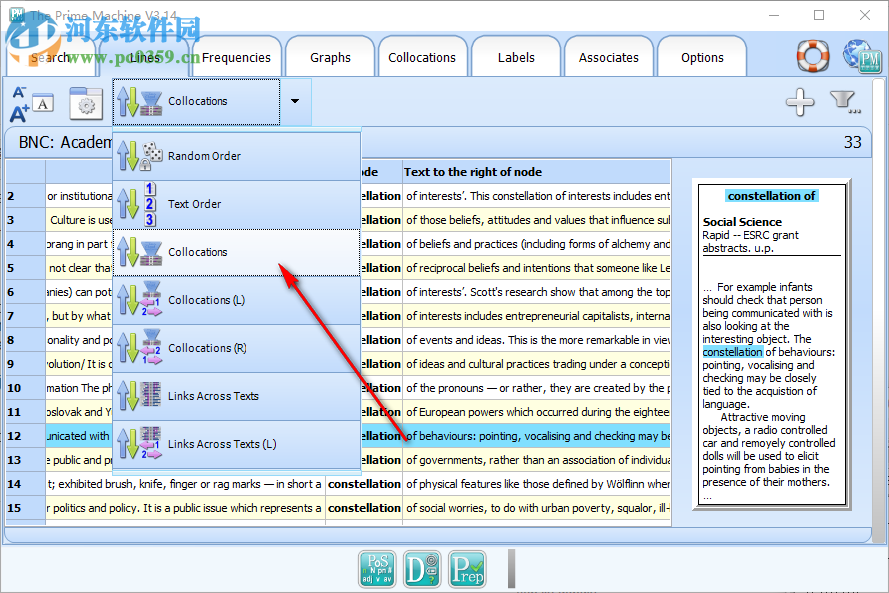Maximize the Prime Machine window
This screenshot has width=889, height=593.
coord(819,15)
